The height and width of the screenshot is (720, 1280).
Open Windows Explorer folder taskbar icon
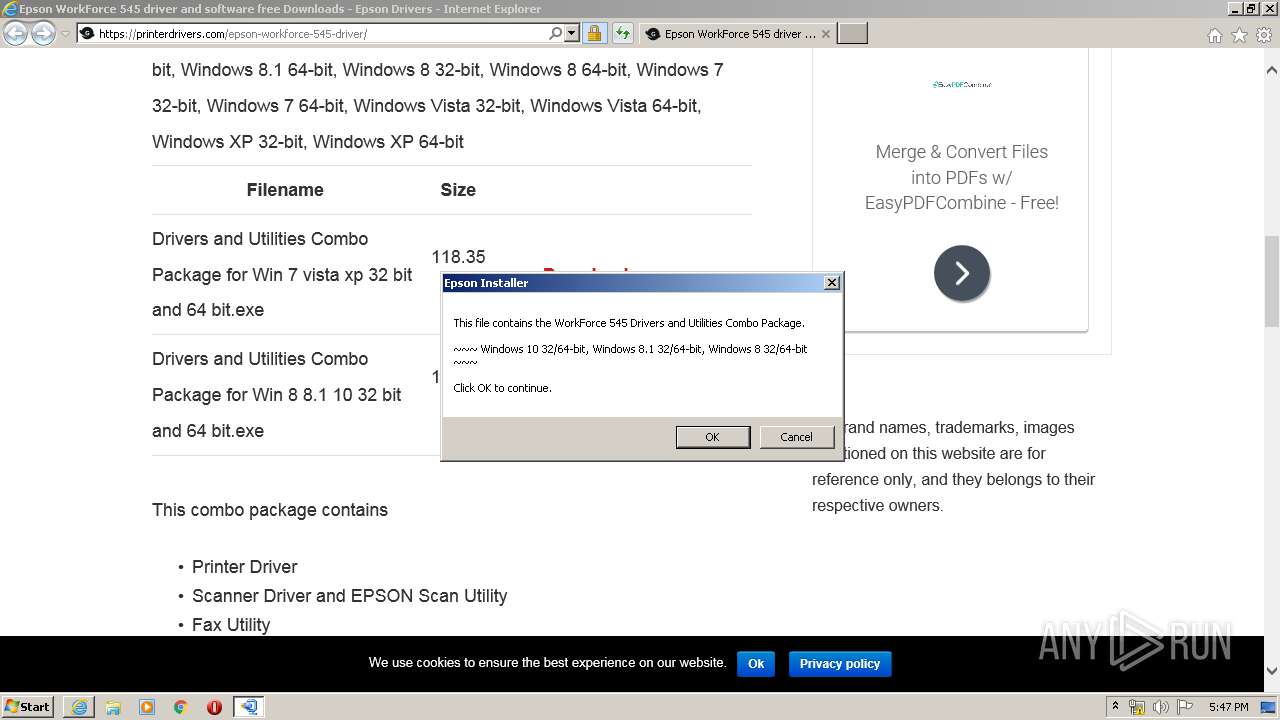click(x=113, y=707)
